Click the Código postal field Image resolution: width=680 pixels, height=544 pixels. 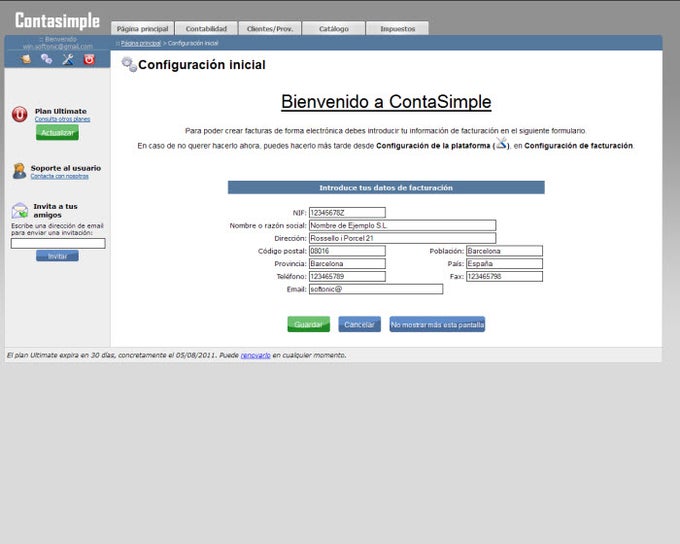pyautogui.click(x=347, y=251)
